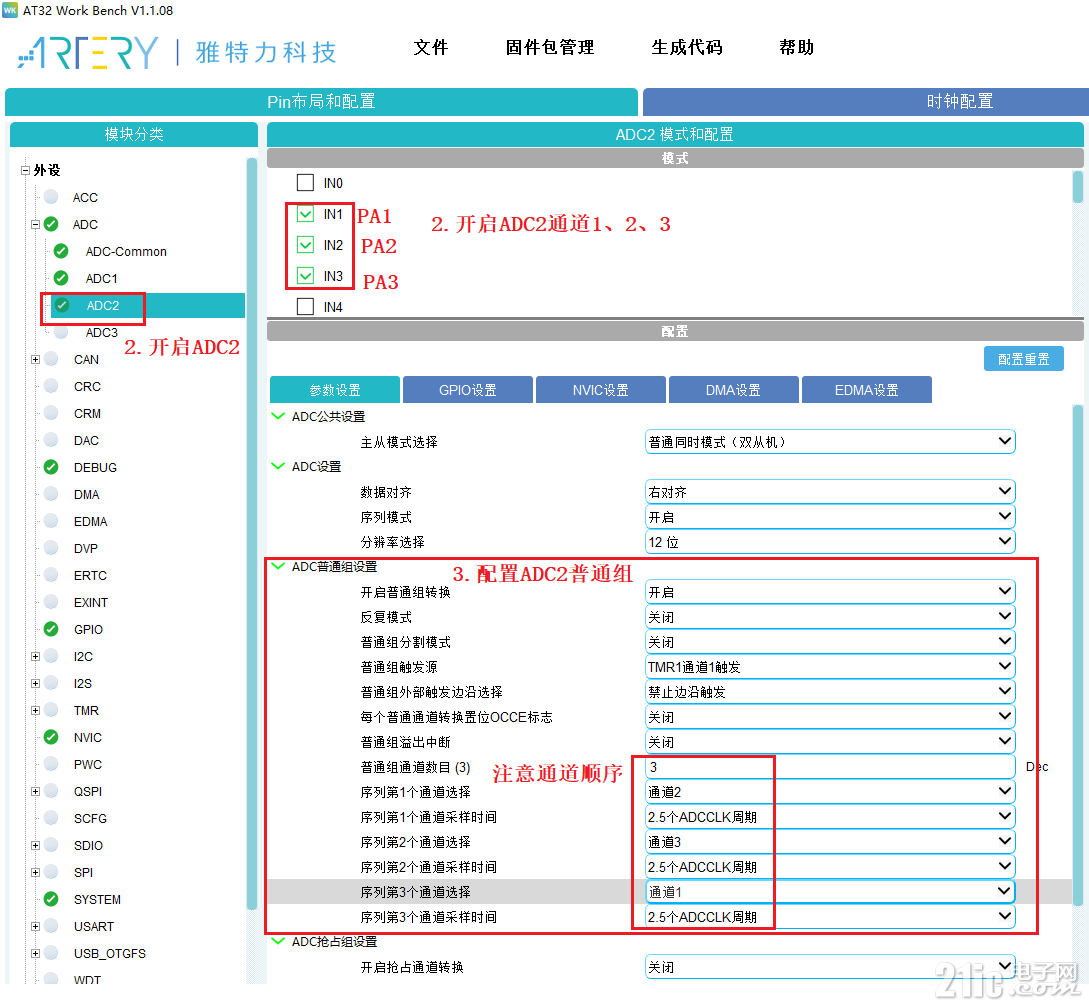Click the gray status circle beside DMA

click(51, 494)
